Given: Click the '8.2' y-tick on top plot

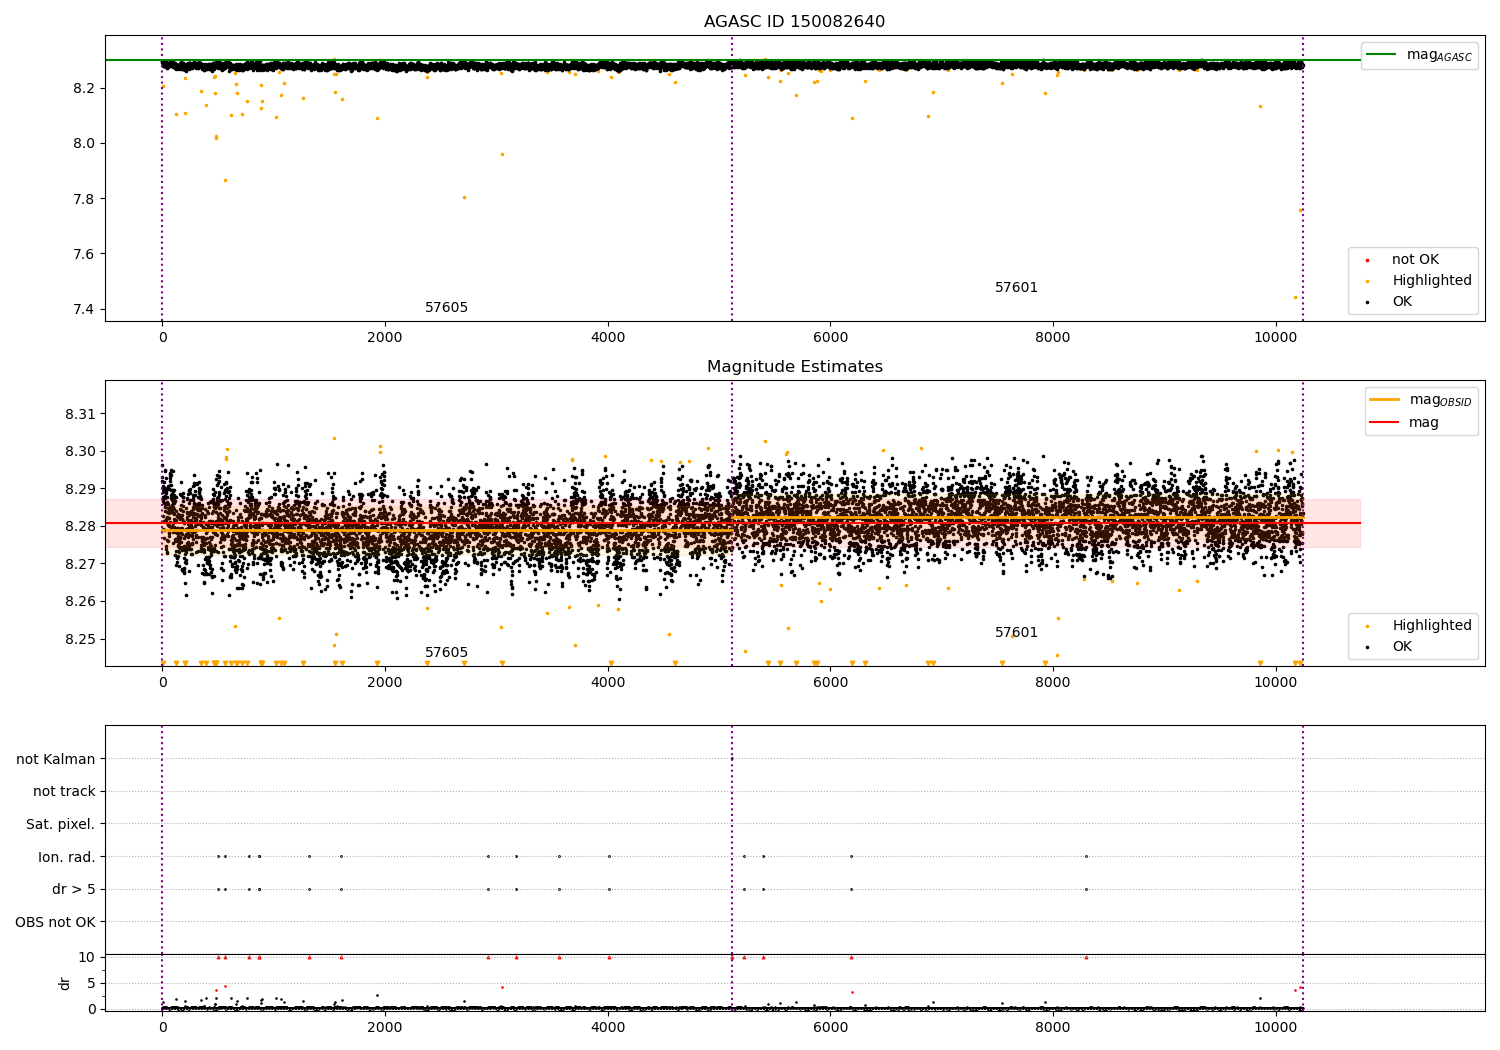Looking at the screenshot, I should coord(84,89).
